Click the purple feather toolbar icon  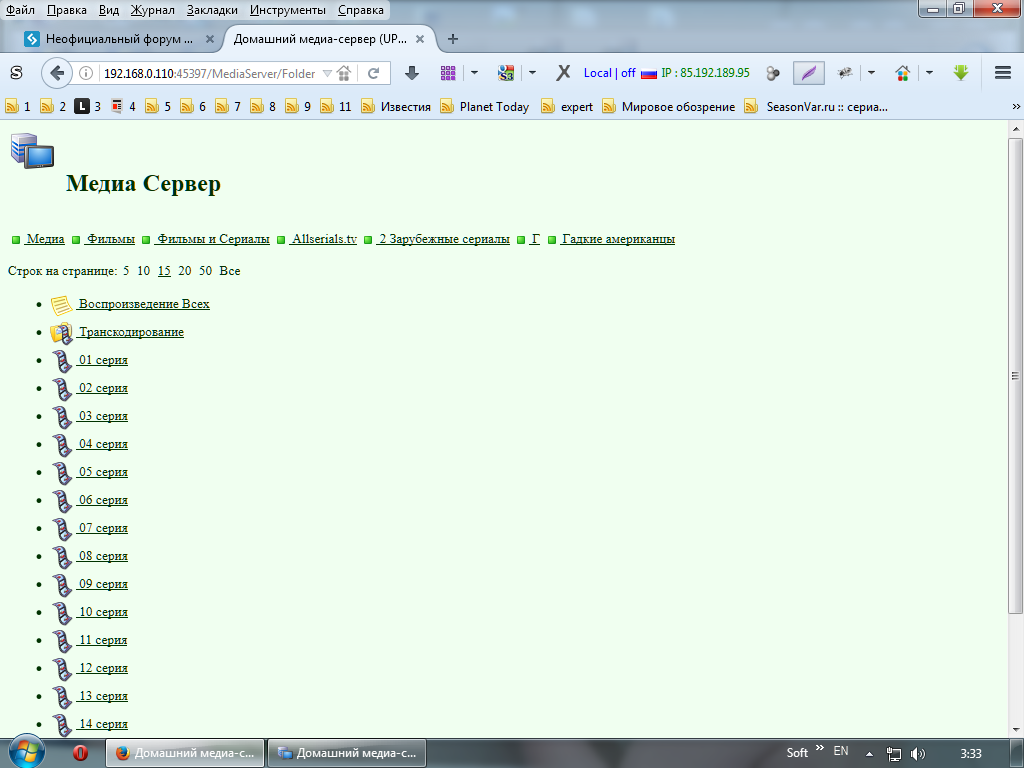808,73
